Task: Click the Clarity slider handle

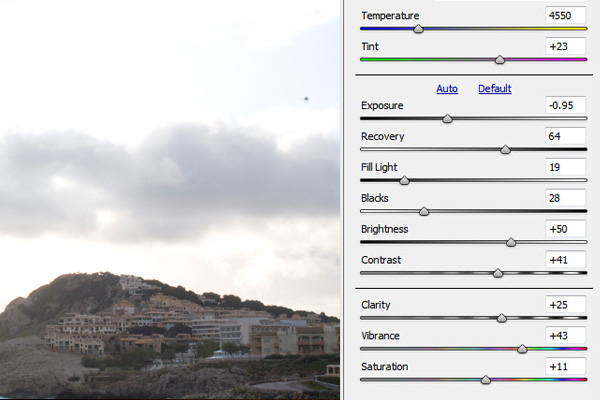Action: tap(502, 318)
